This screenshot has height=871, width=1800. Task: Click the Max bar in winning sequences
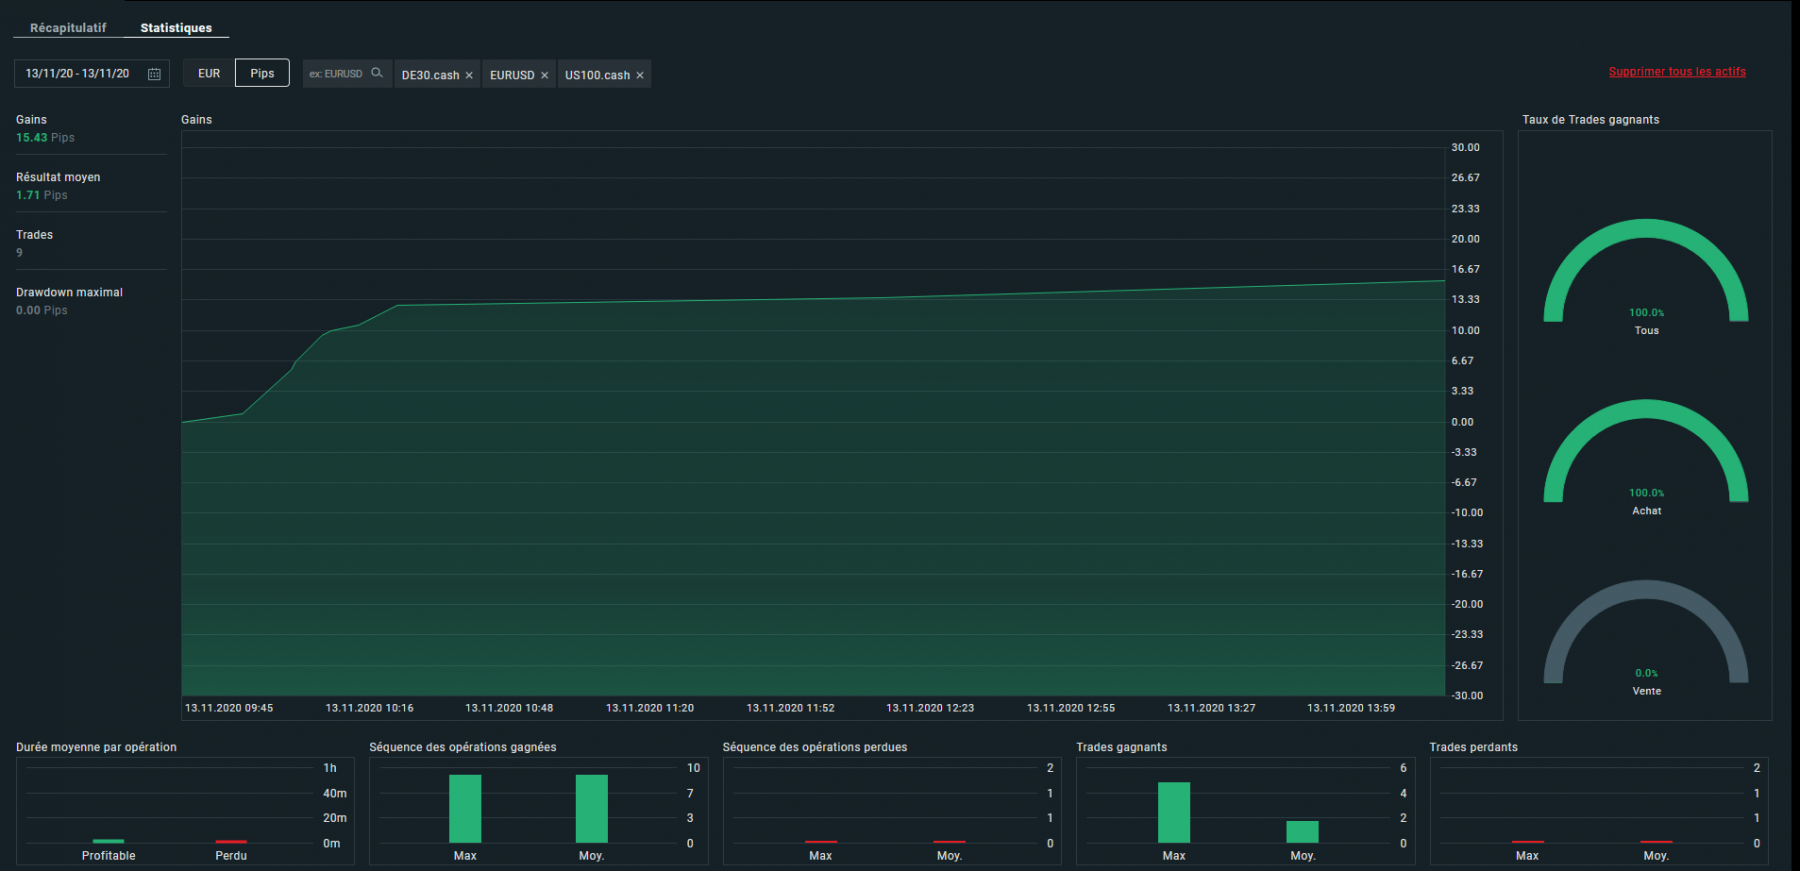[x=465, y=808]
